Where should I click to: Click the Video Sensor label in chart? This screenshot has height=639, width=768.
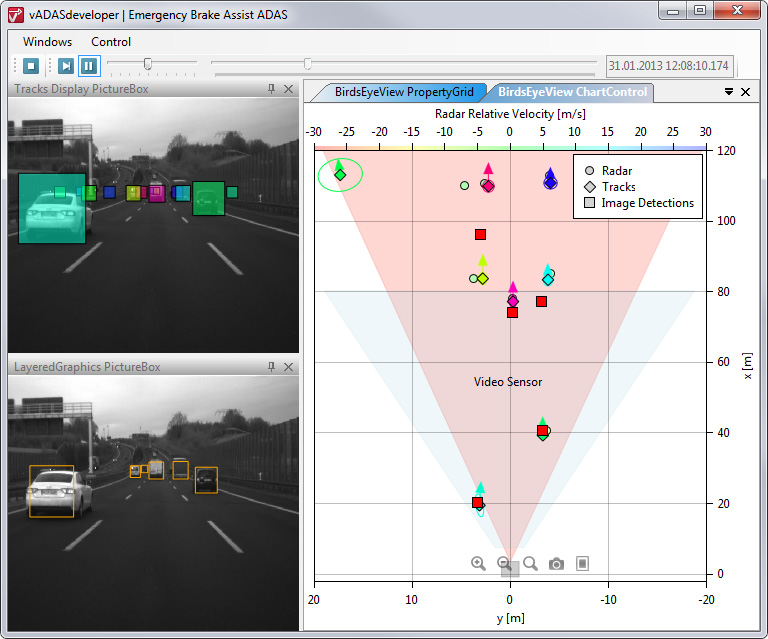coord(507,382)
